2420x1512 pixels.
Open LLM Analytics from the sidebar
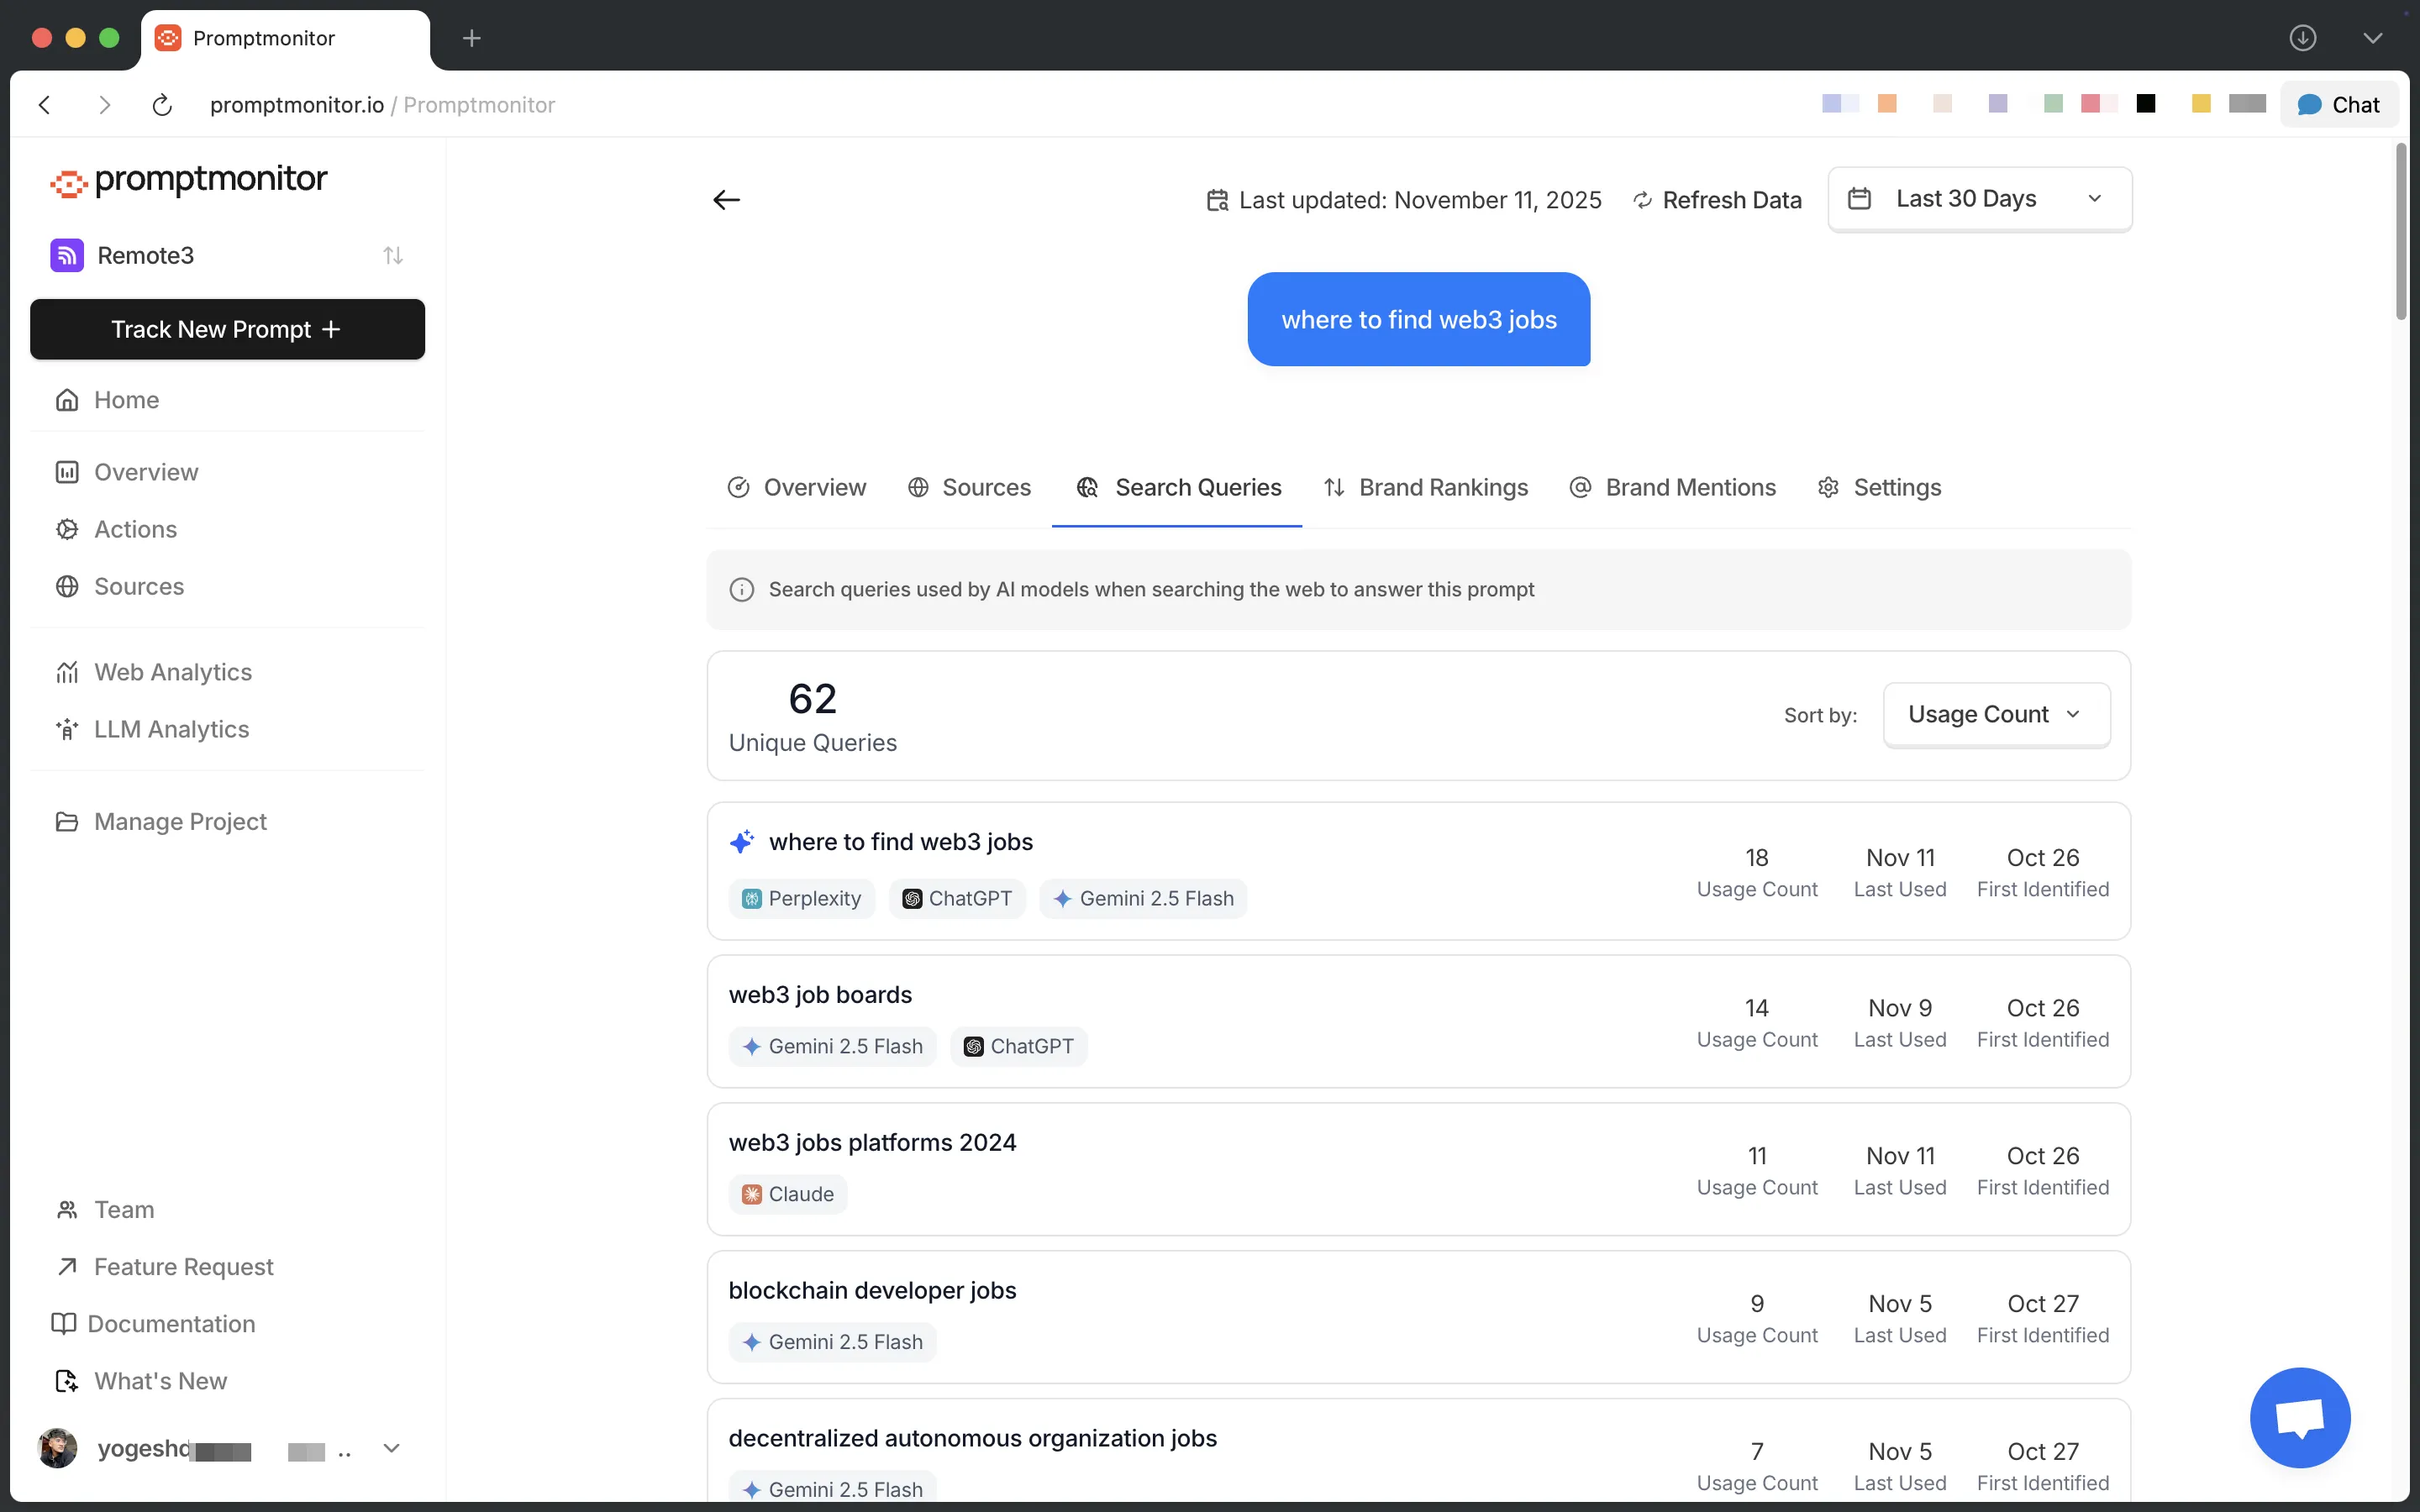[171, 729]
